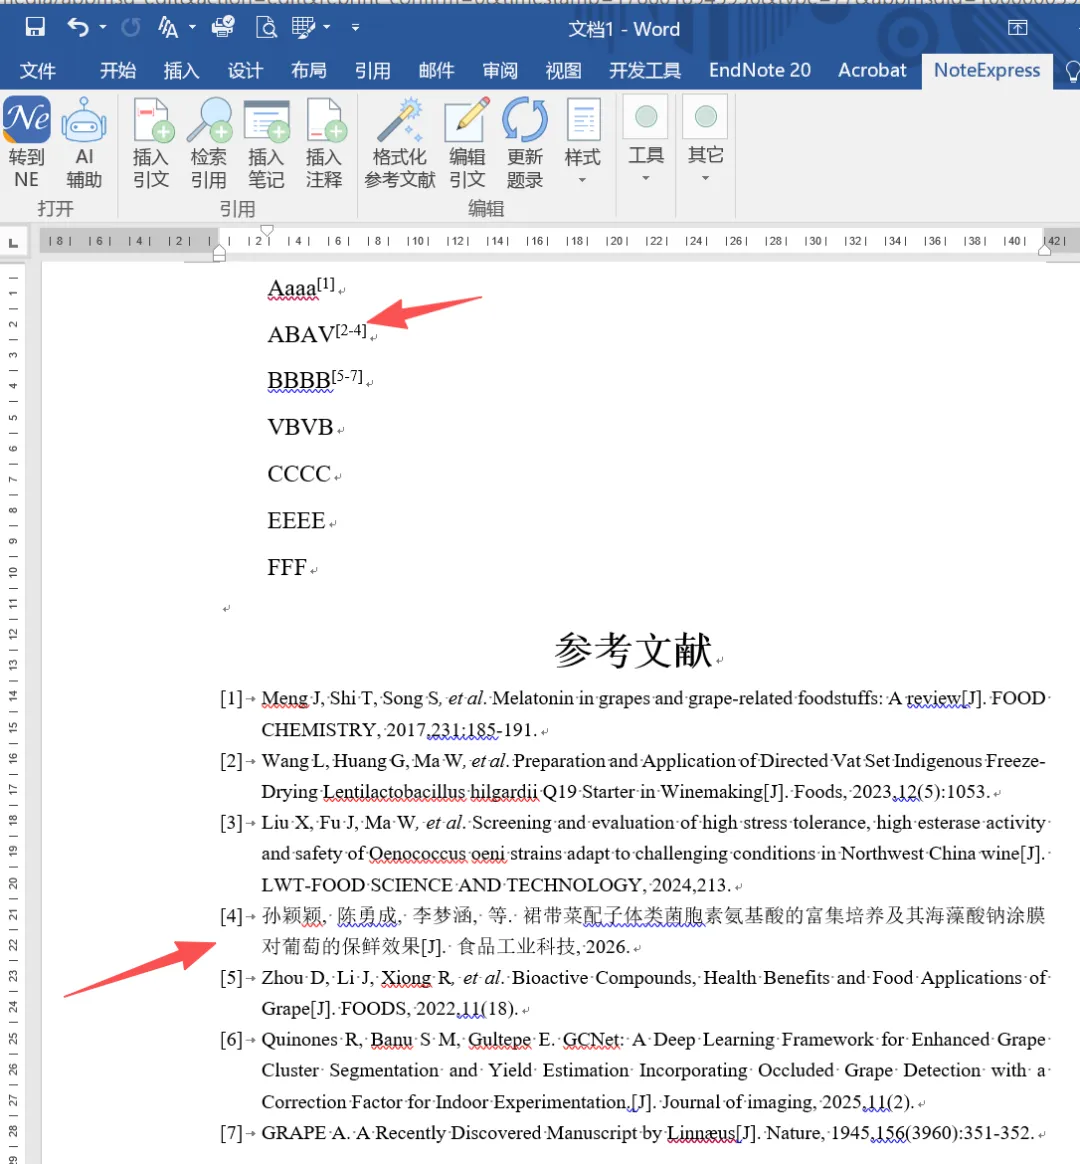Switch to the 审阅 tab
The width and height of the screenshot is (1080, 1164).
[x=500, y=71]
